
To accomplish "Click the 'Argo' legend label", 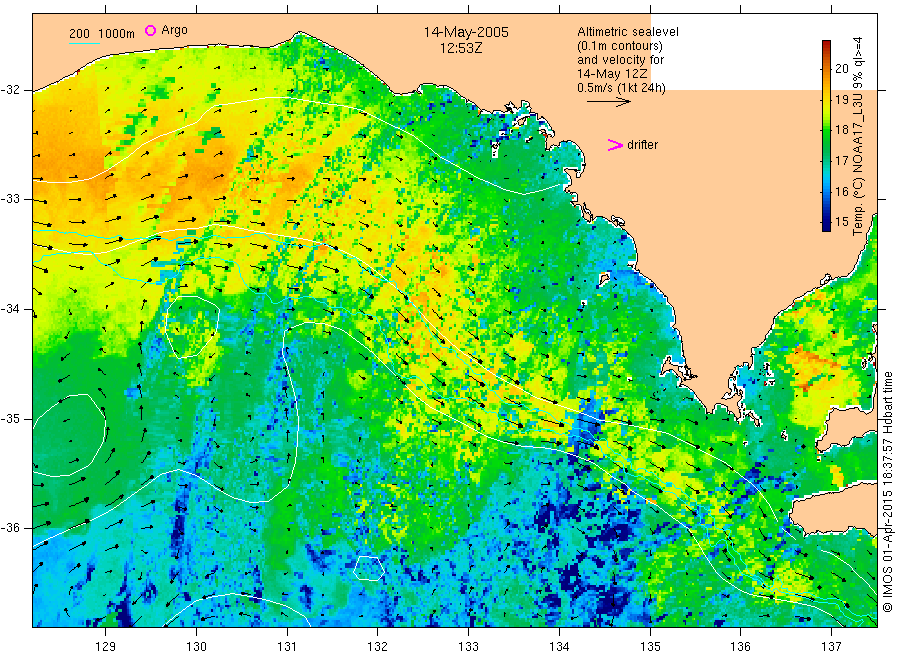I will point(174,30).
